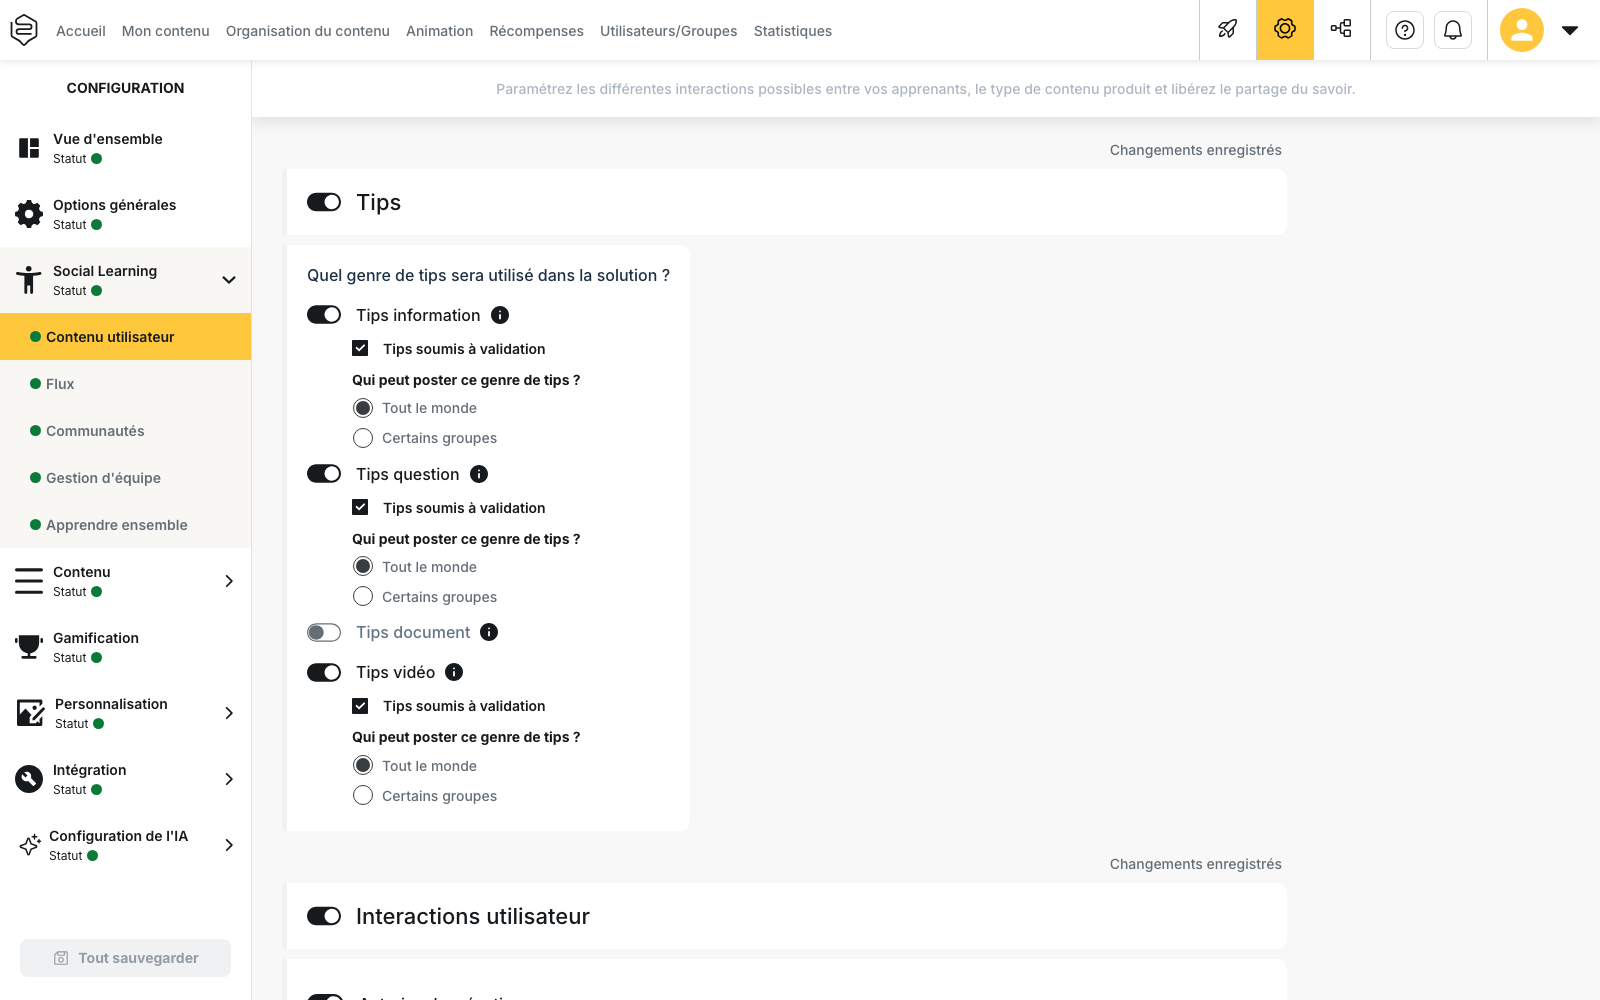This screenshot has width=1600, height=1000.
Task: Click the Configuration de l'IA sparkle icon
Action: point(30,845)
